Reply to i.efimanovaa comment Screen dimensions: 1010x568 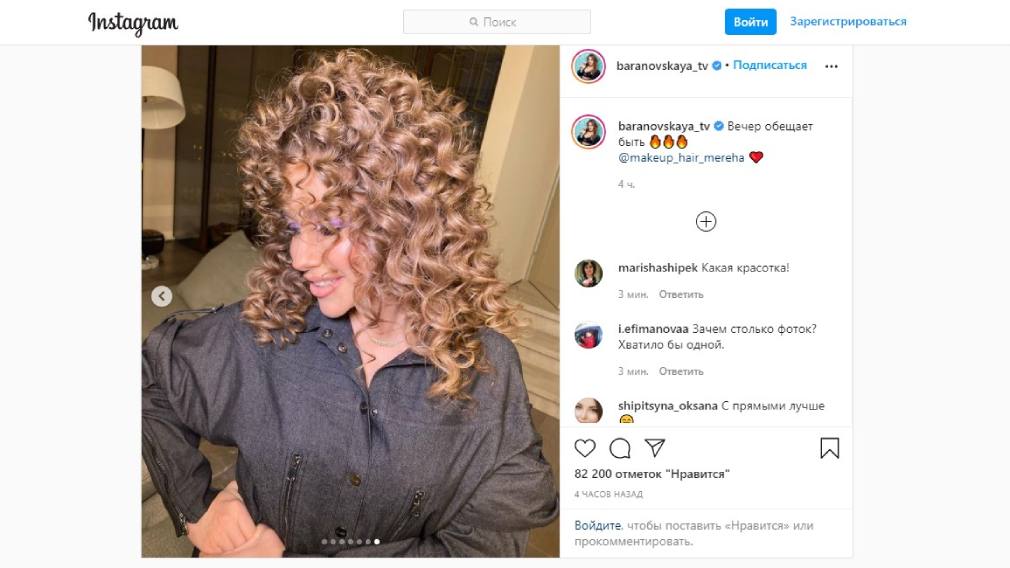(x=681, y=372)
